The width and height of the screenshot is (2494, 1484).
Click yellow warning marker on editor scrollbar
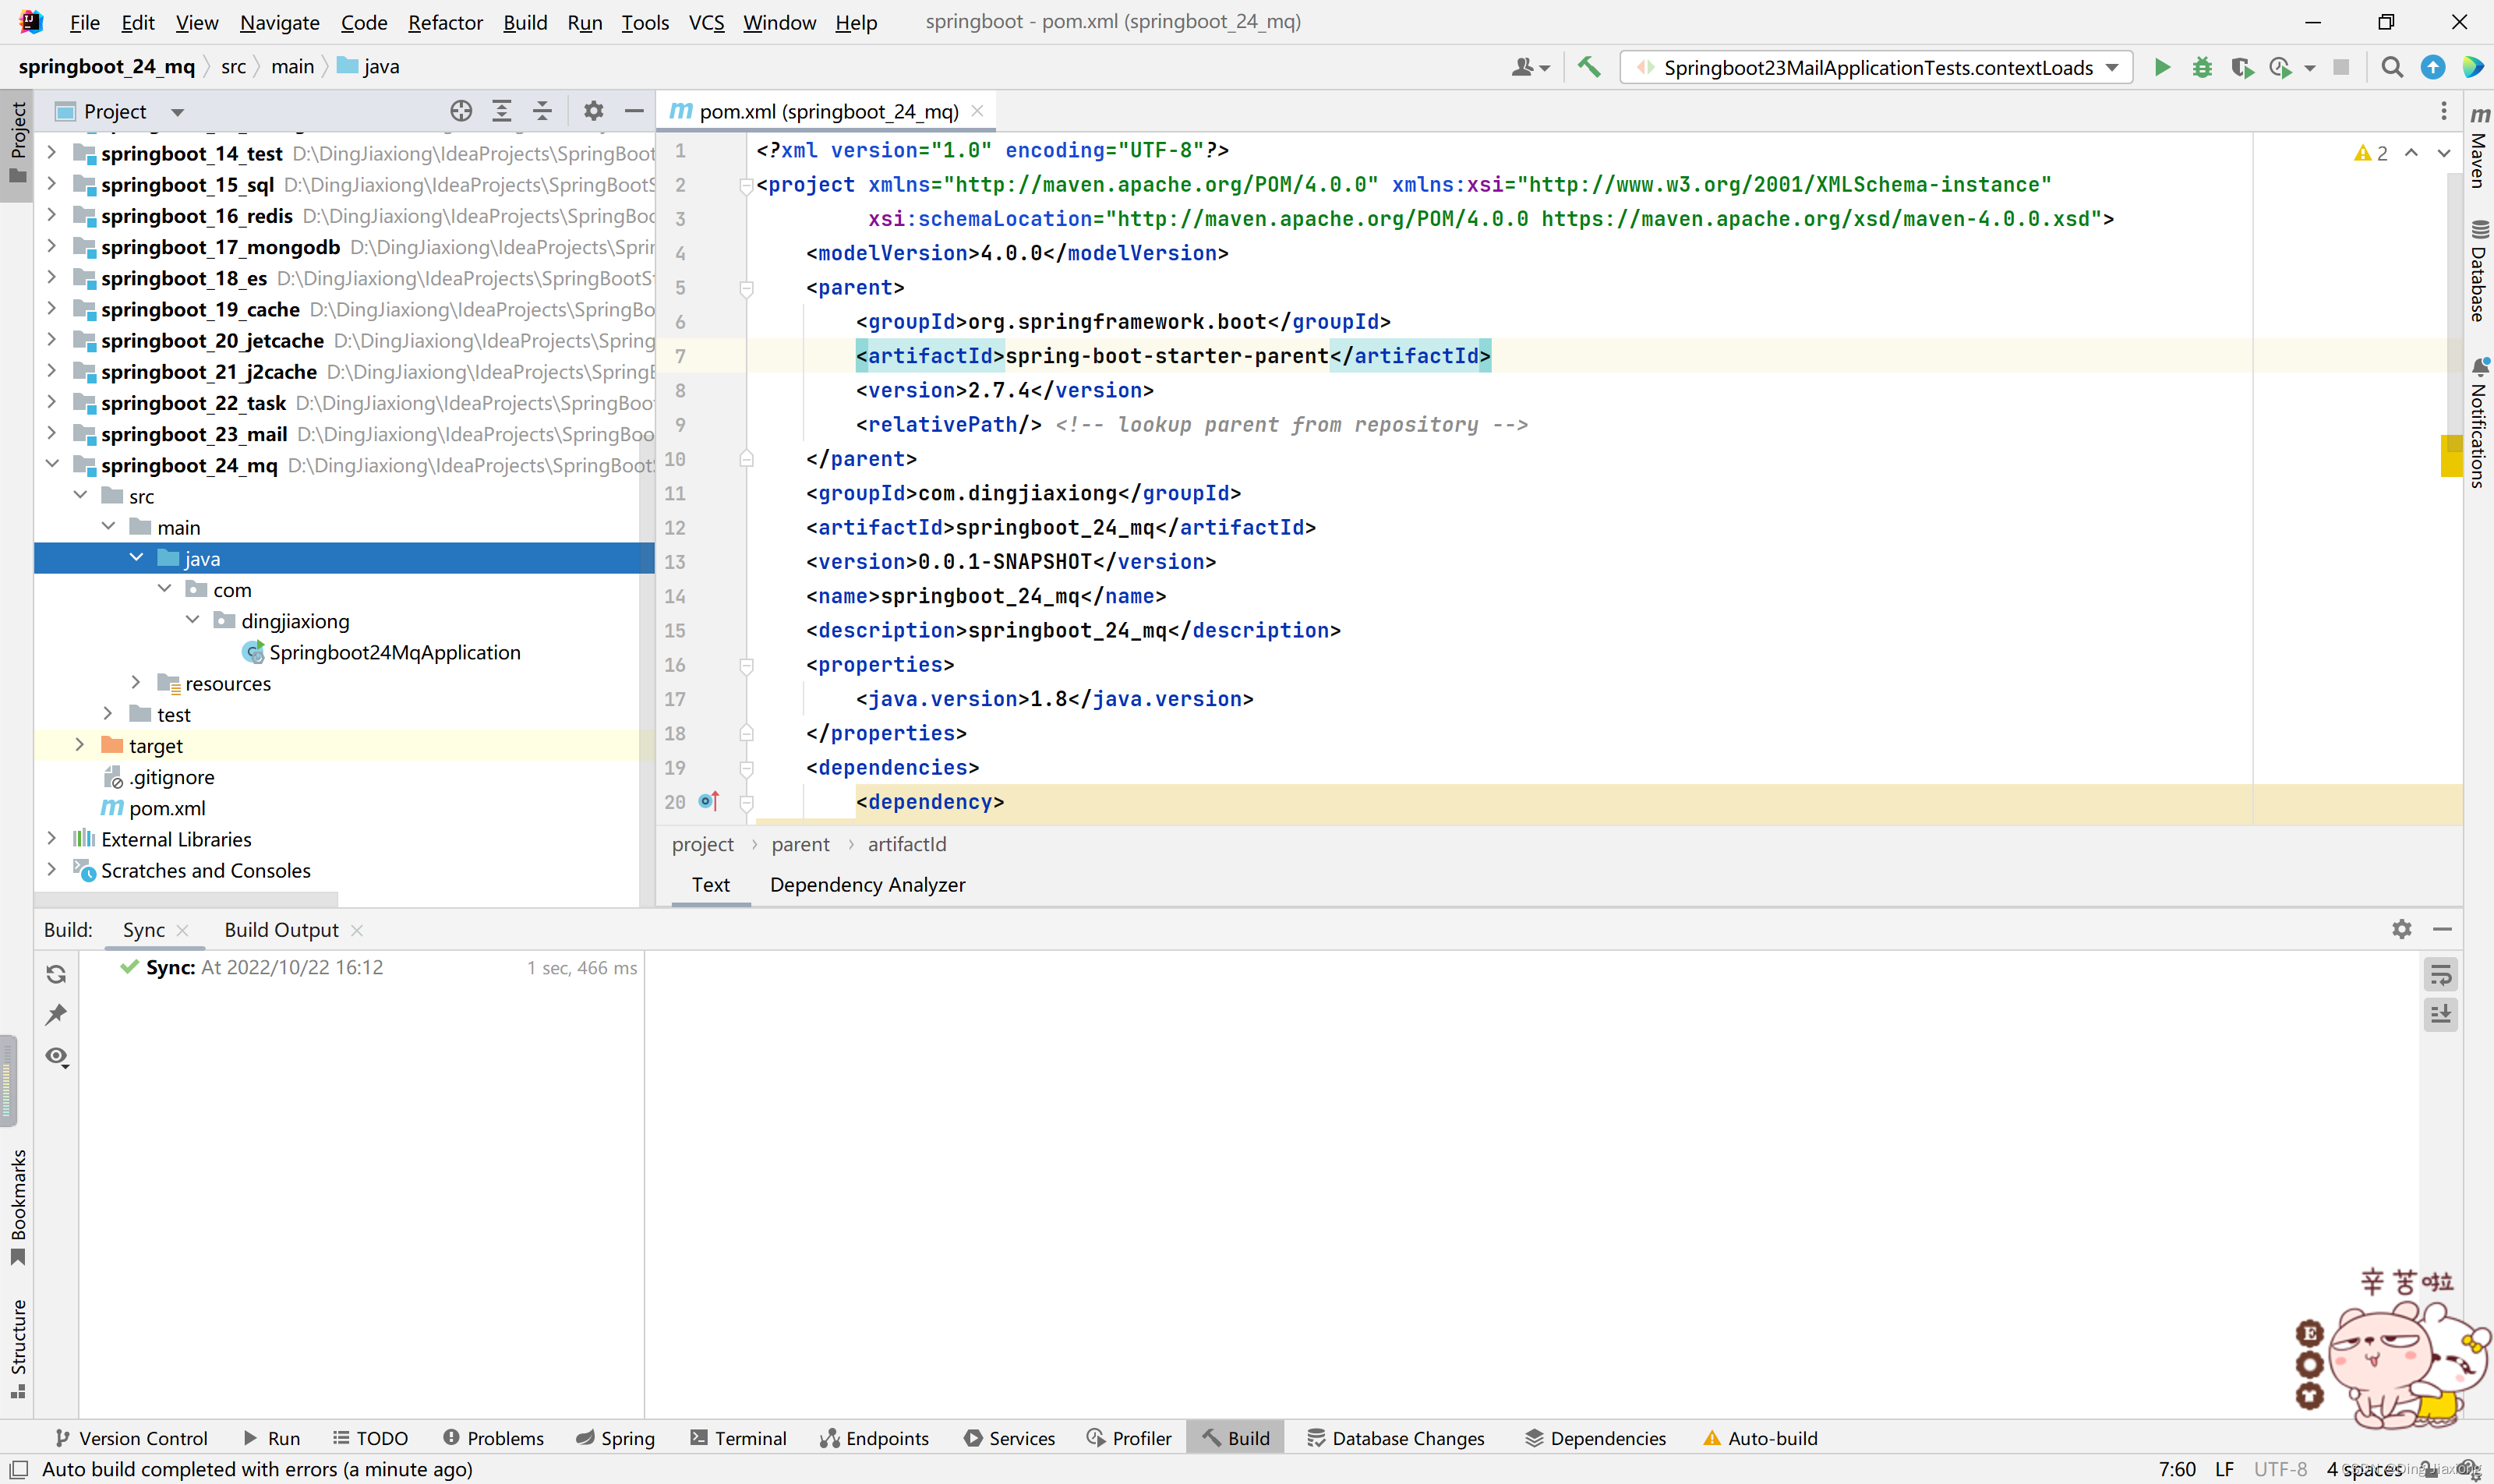pyautogui.click(x=2451, y=456)
